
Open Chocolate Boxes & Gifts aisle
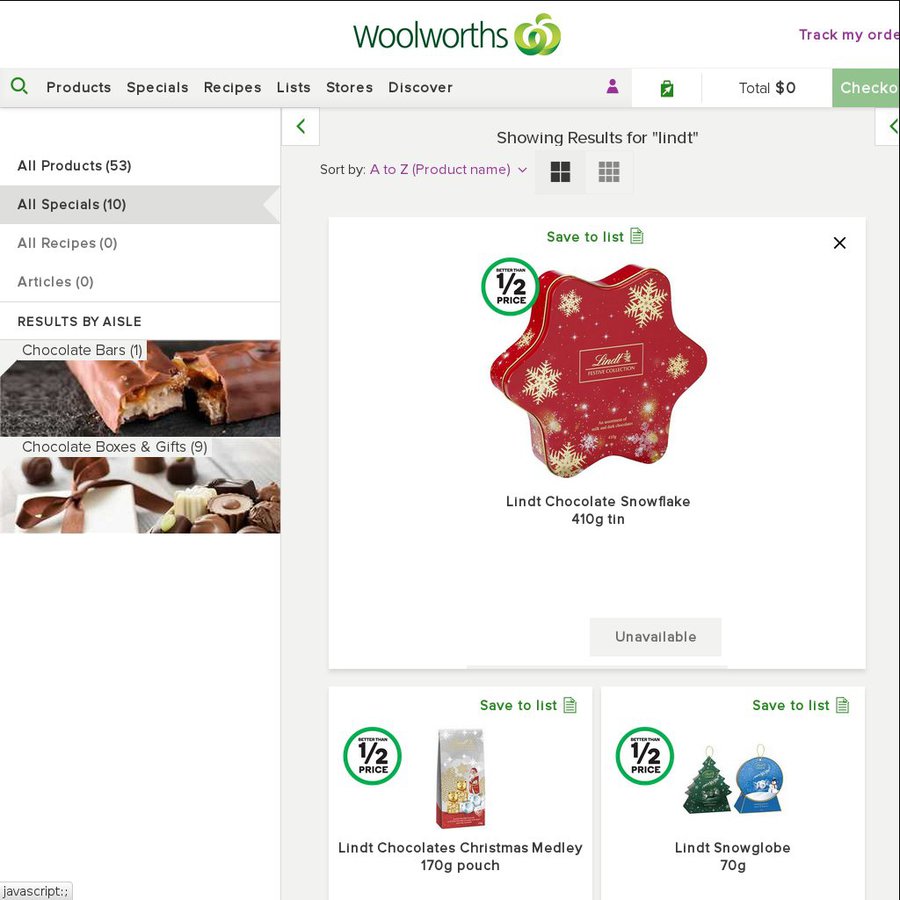pyautogui.click(x=140, y=486)
